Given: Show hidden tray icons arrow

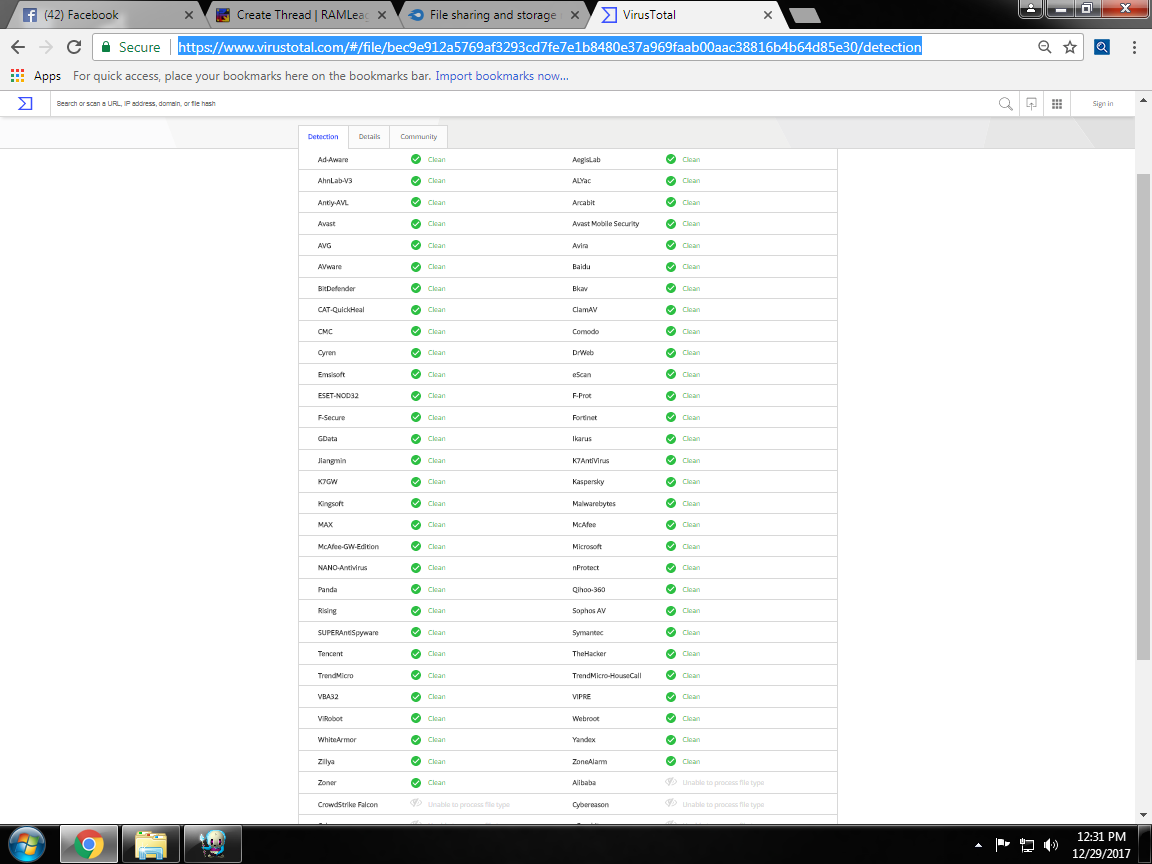Looking at the screenshot, I should [x=978, y=845].
